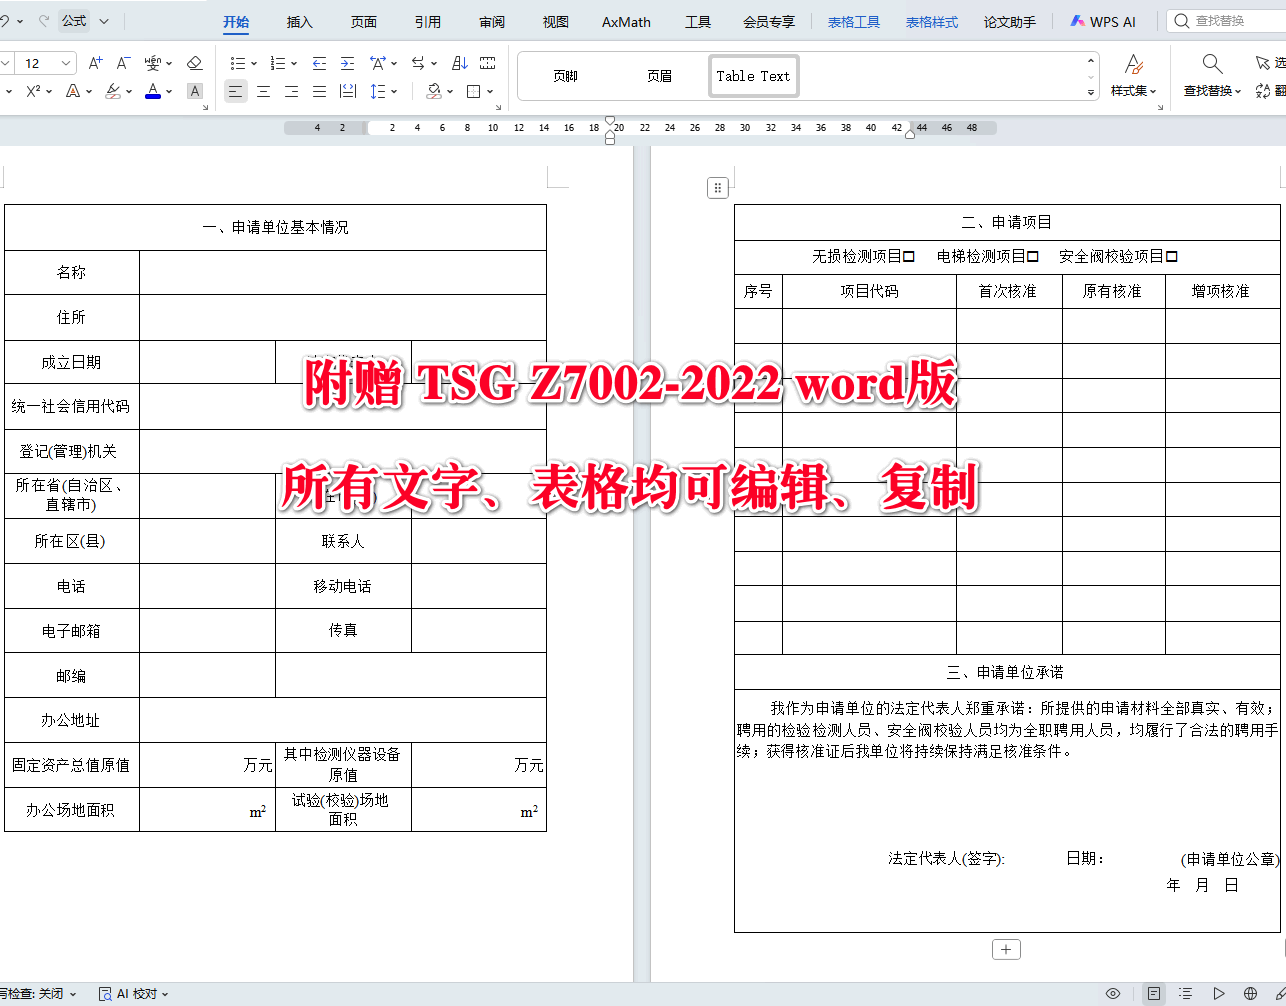Image resolution: width=1286 pixels, height=1006 pixels.
Task: Open the font size 12 dropdown
Action: (x=66, y=63)
